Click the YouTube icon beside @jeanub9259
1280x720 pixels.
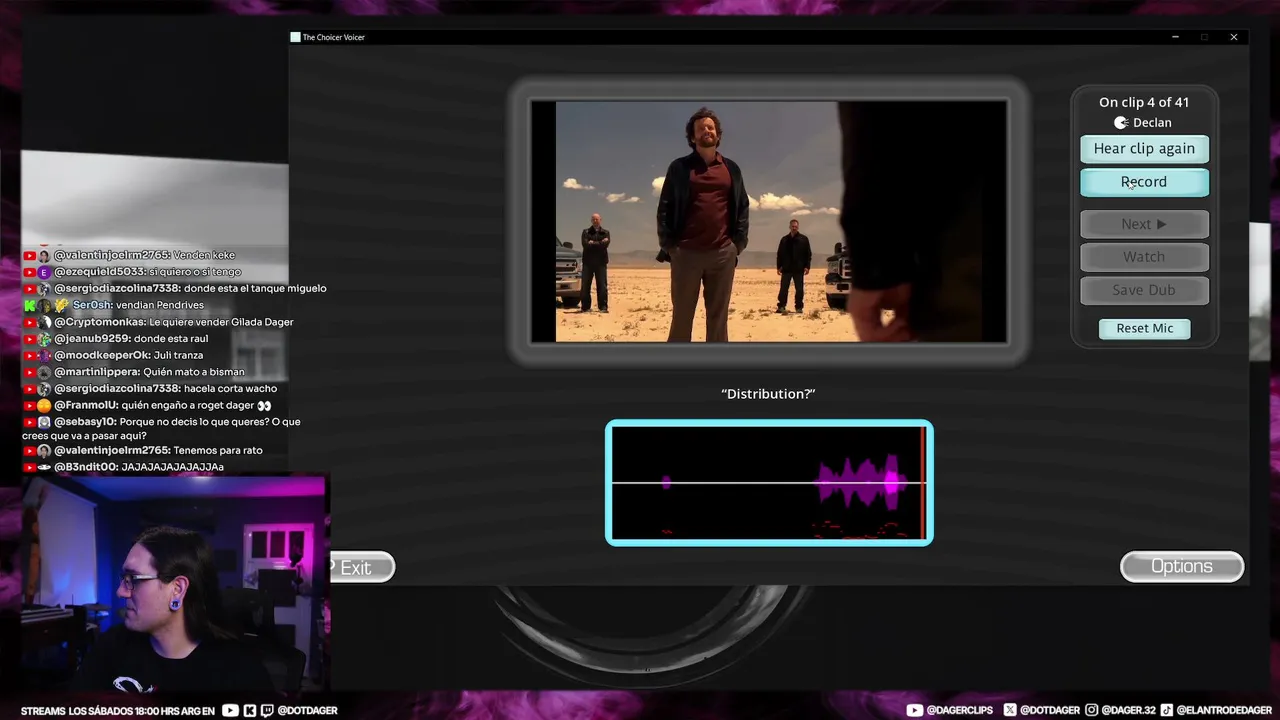30,339
